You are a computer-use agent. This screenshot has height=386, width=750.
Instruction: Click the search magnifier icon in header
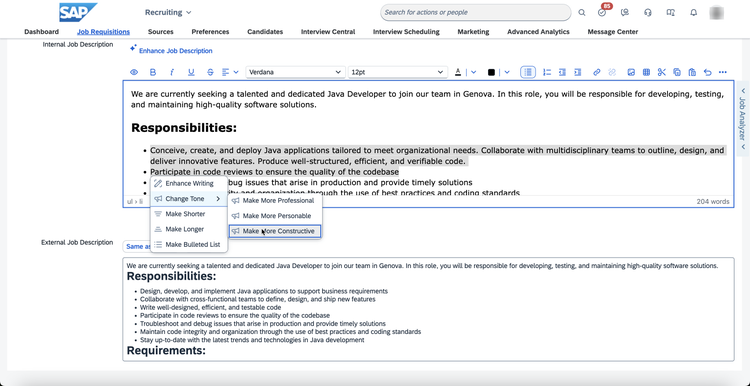click(582, 12)
